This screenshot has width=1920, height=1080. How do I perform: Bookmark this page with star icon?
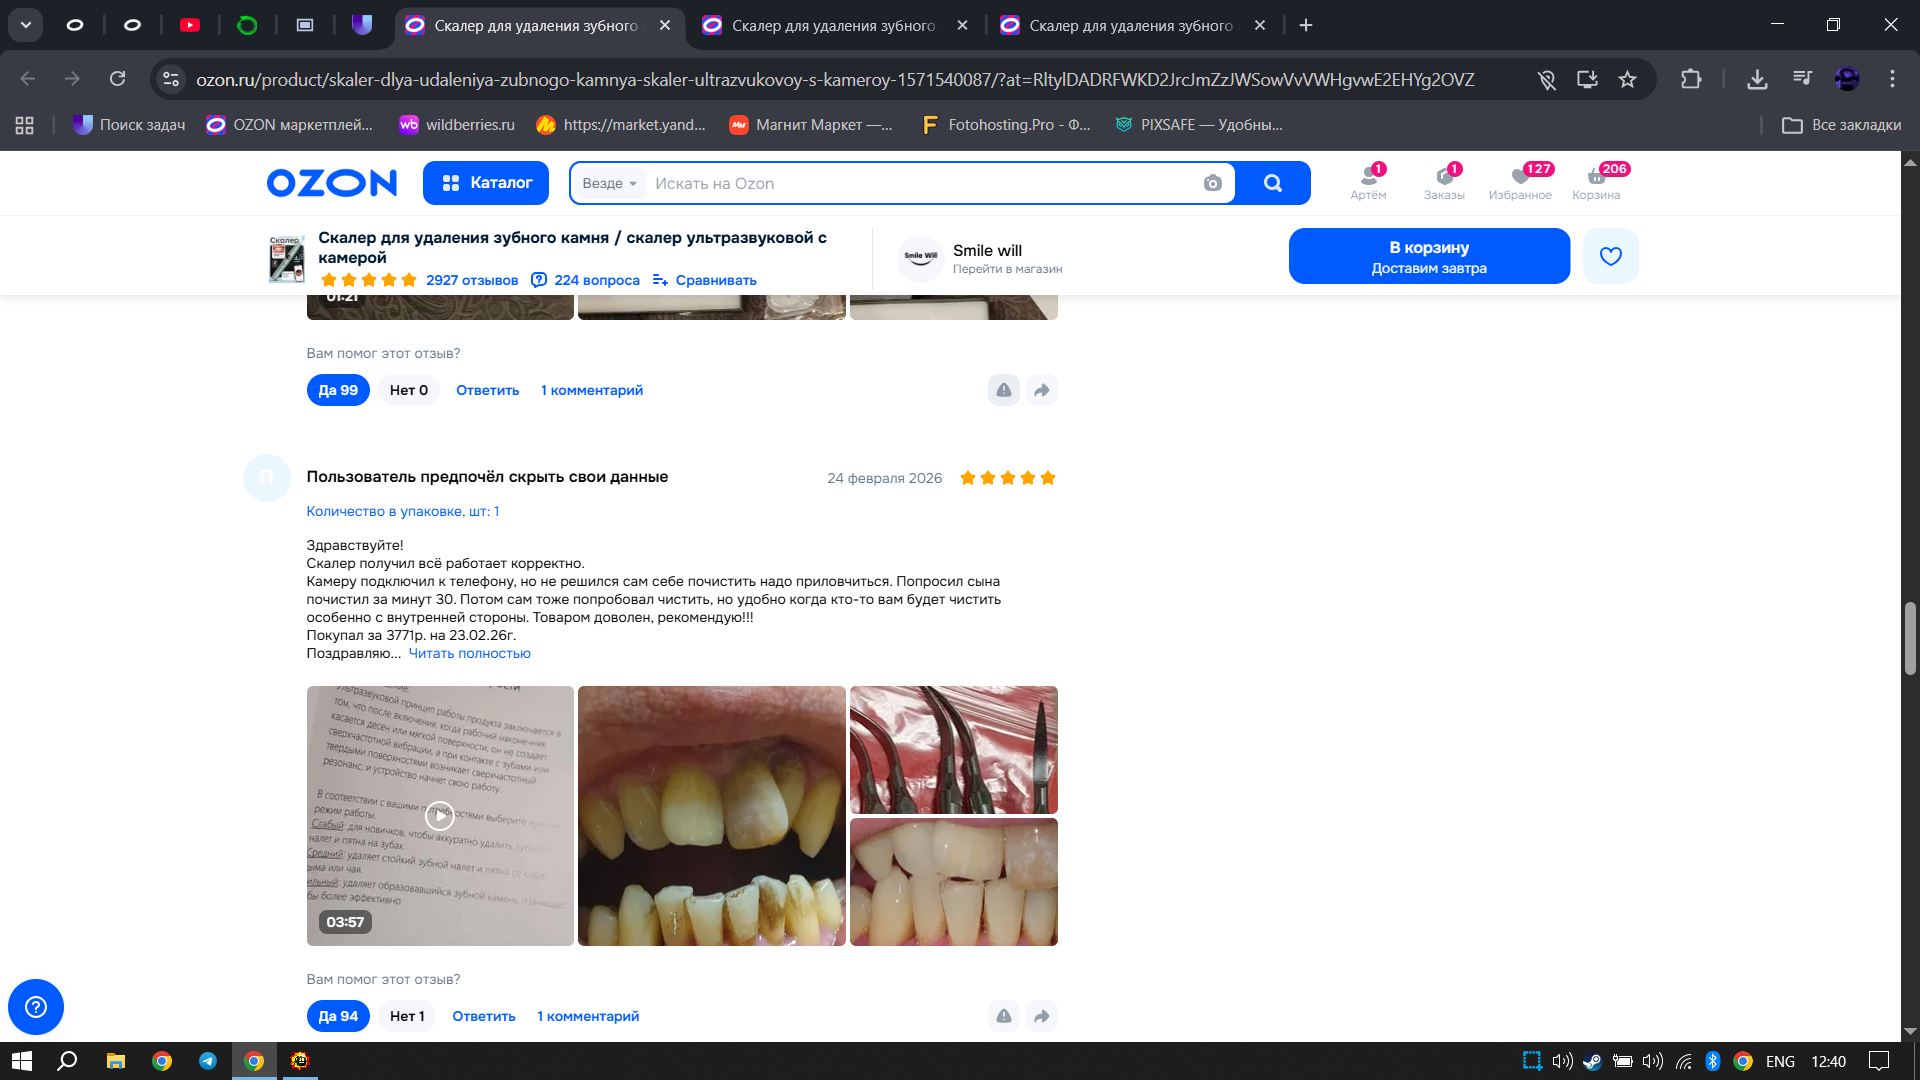pyautogui.click(x=1627, y=79)
